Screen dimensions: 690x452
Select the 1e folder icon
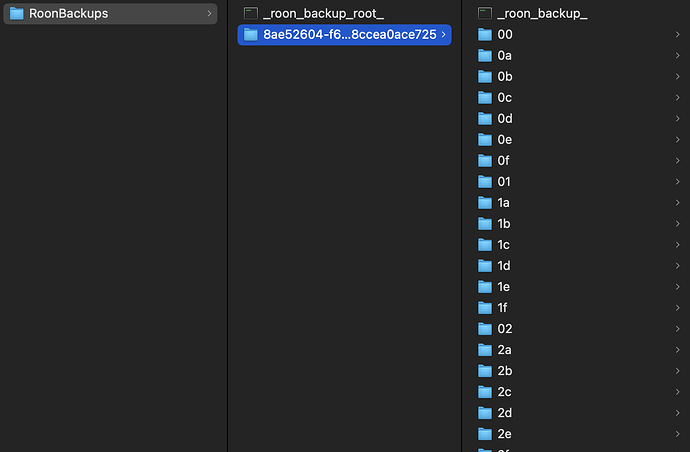point(485,287)
